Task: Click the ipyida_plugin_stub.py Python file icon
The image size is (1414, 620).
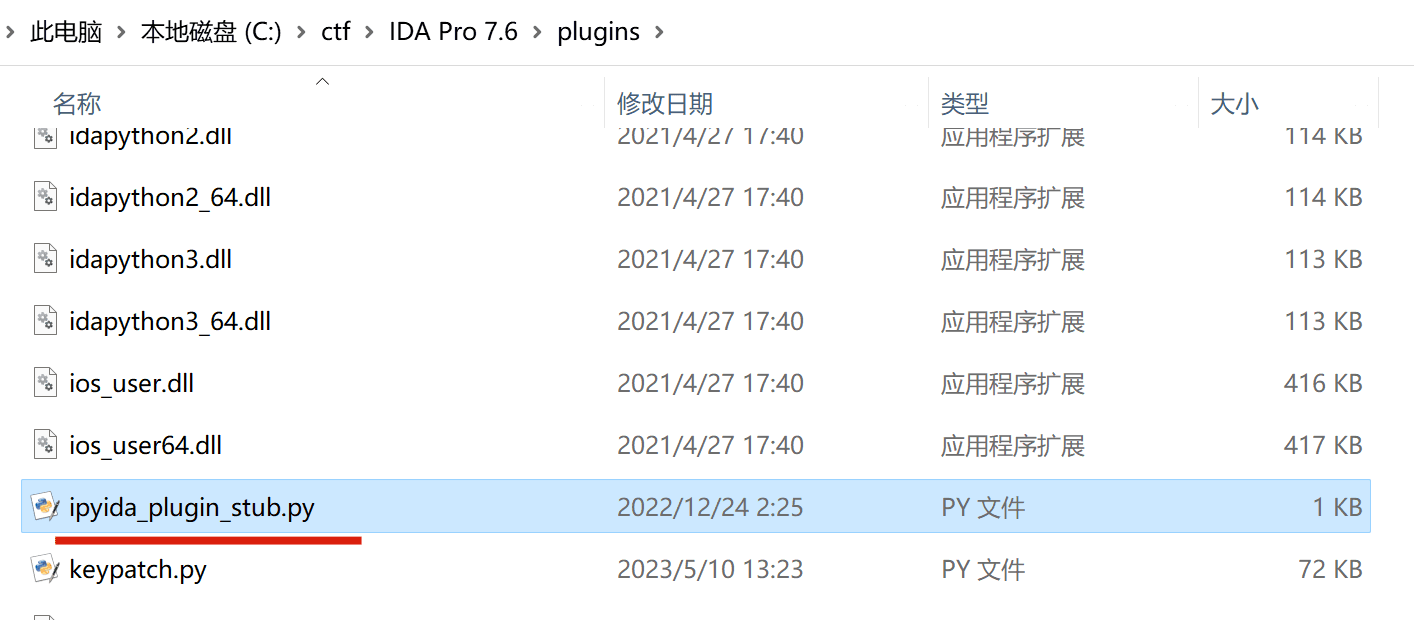Action: [45, 507]
